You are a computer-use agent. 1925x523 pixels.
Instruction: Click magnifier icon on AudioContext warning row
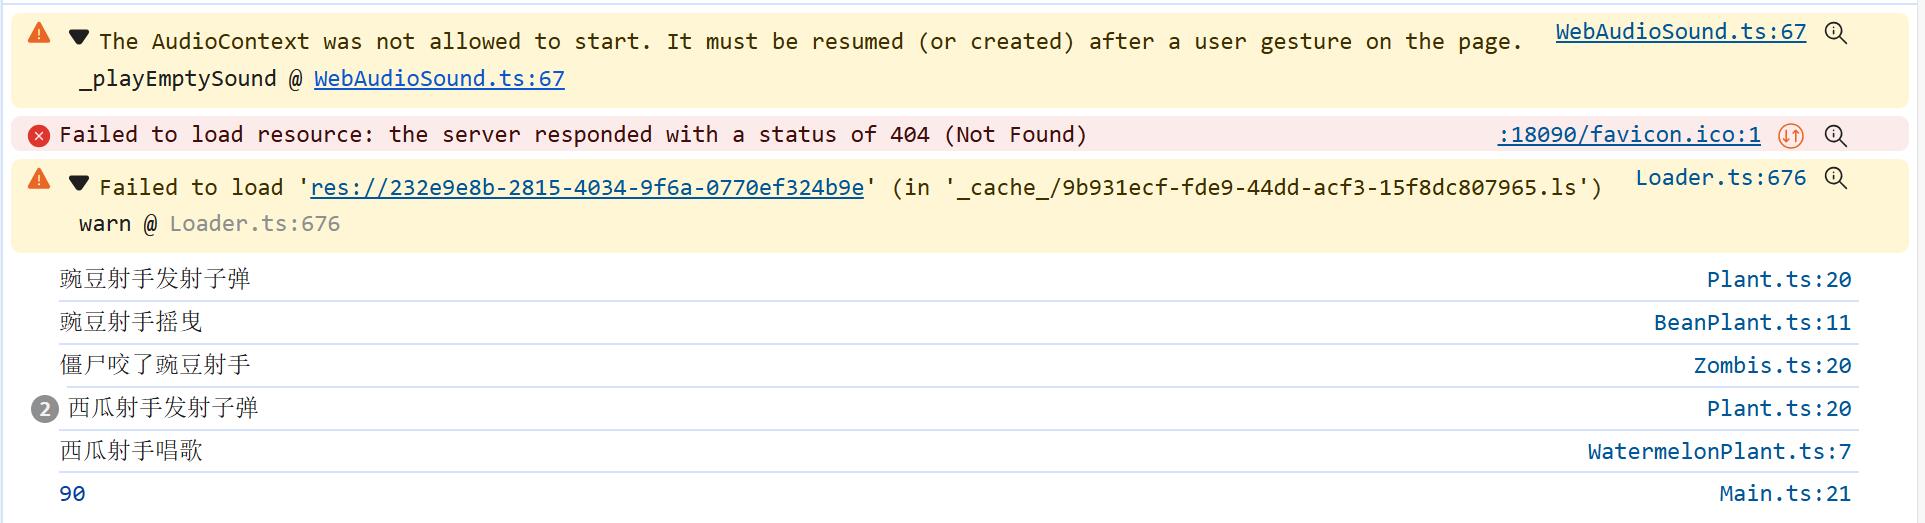[x=1835, y=33]
